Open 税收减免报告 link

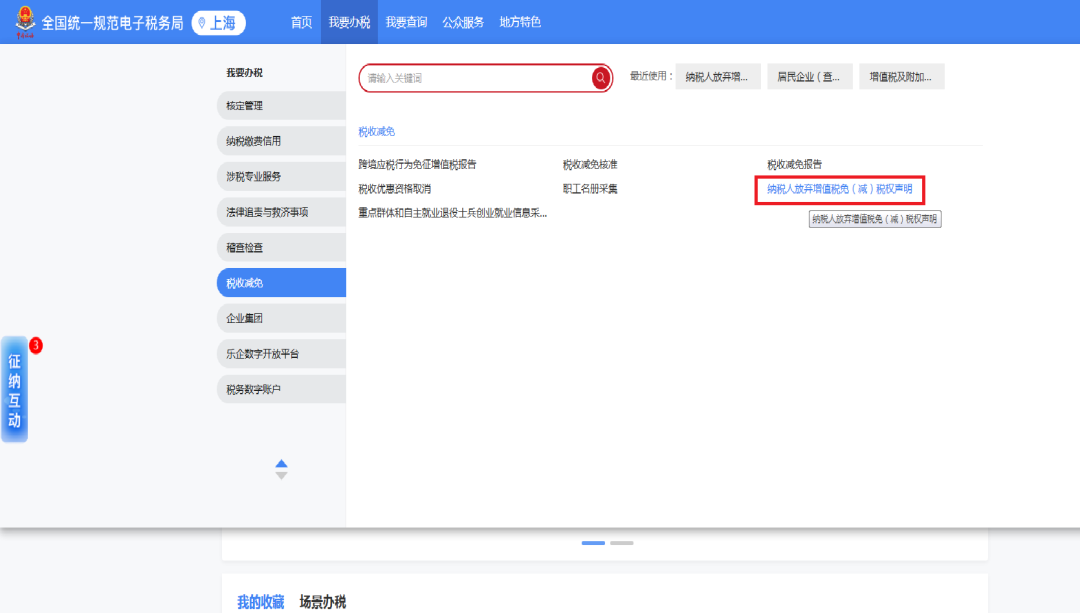[794, 165]
